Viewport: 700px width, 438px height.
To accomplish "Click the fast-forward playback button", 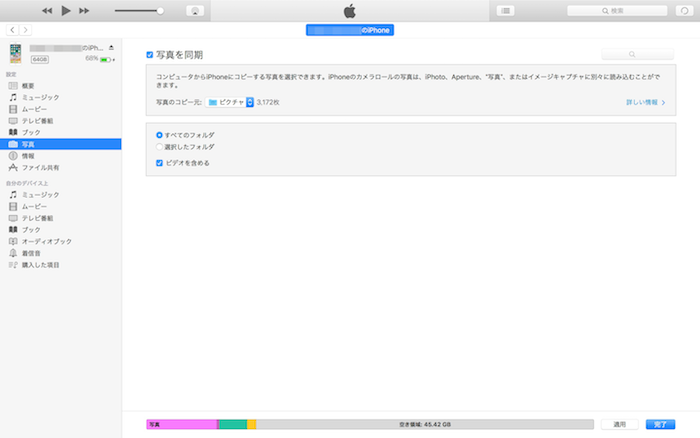I will tap(84, 11).
